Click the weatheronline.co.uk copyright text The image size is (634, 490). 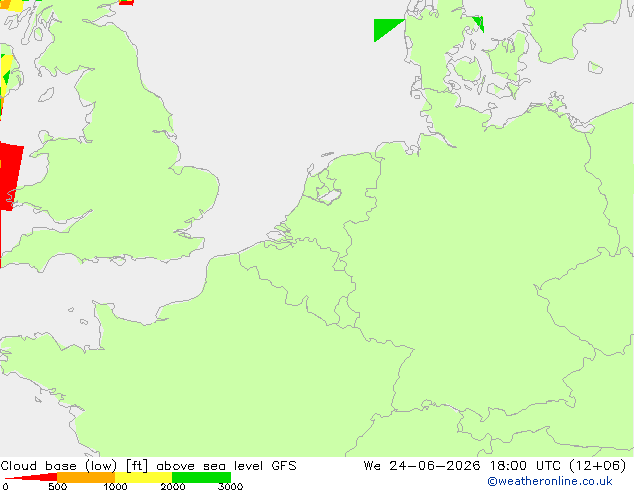550,481
